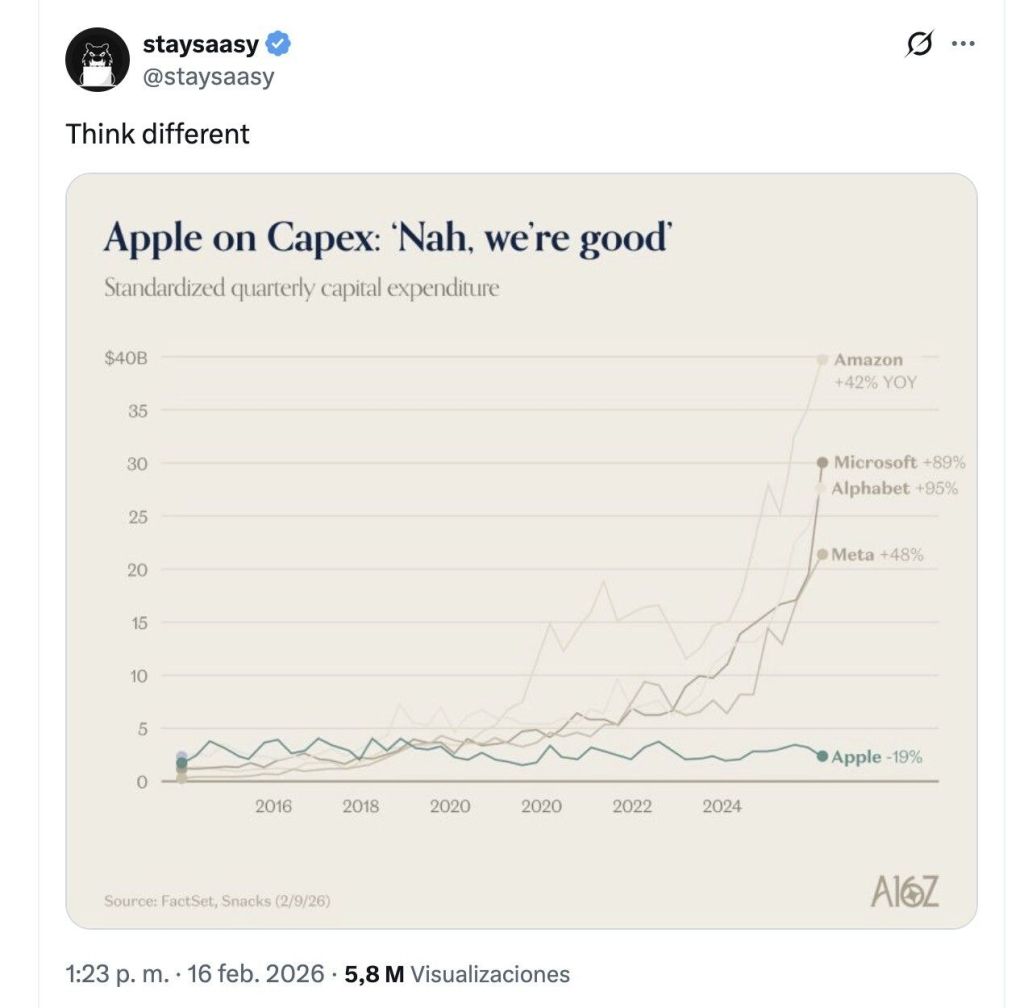Screen dimensions: 1024x1008
Task: Click the 'Think different' tweet text
Action: (157, 133)
